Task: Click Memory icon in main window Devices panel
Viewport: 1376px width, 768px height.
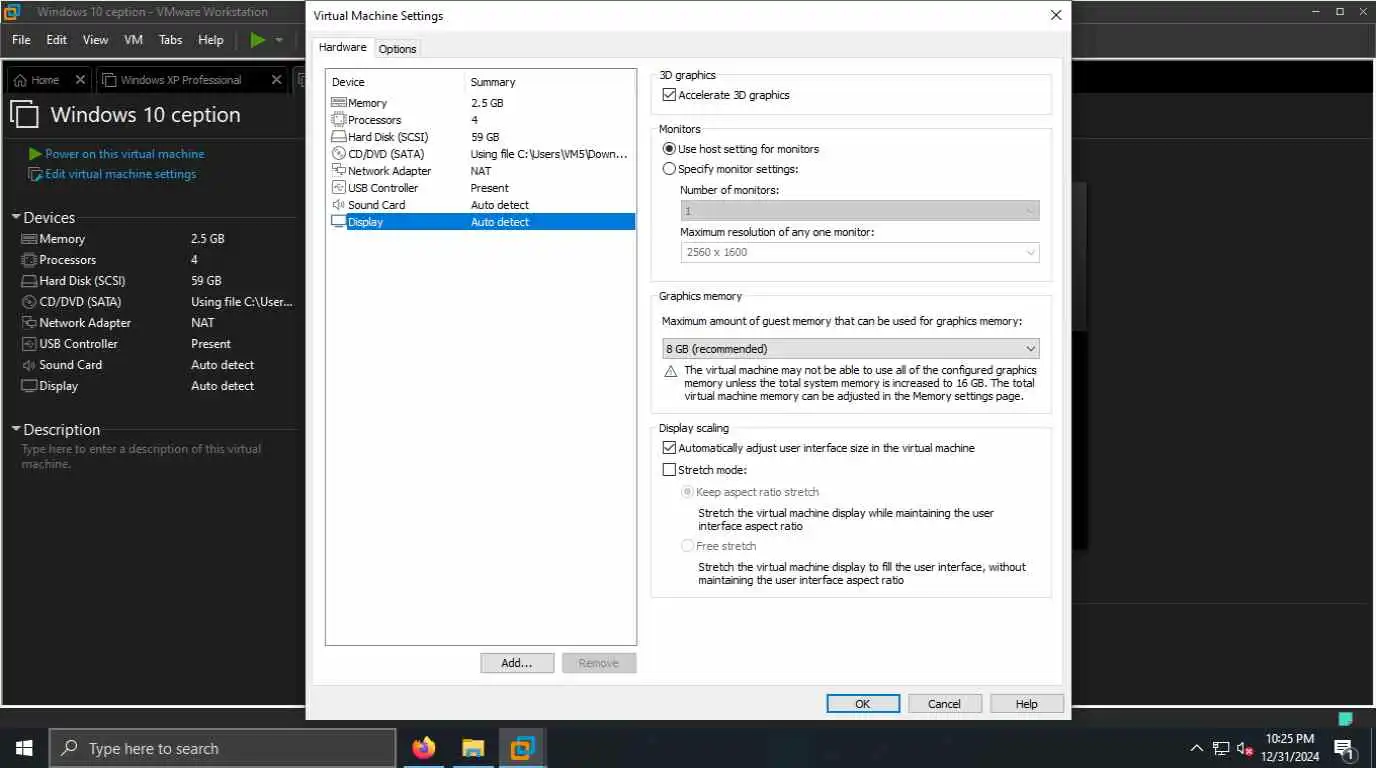Action: [29, 239]
